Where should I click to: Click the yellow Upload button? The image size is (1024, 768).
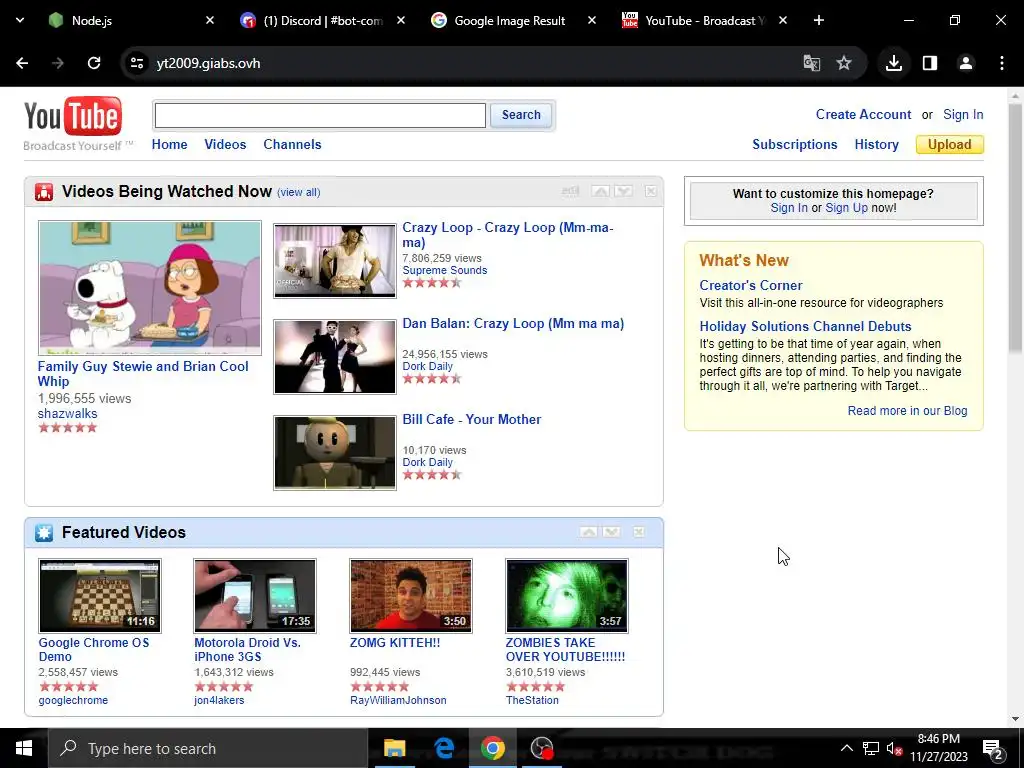tap(950, 144)
